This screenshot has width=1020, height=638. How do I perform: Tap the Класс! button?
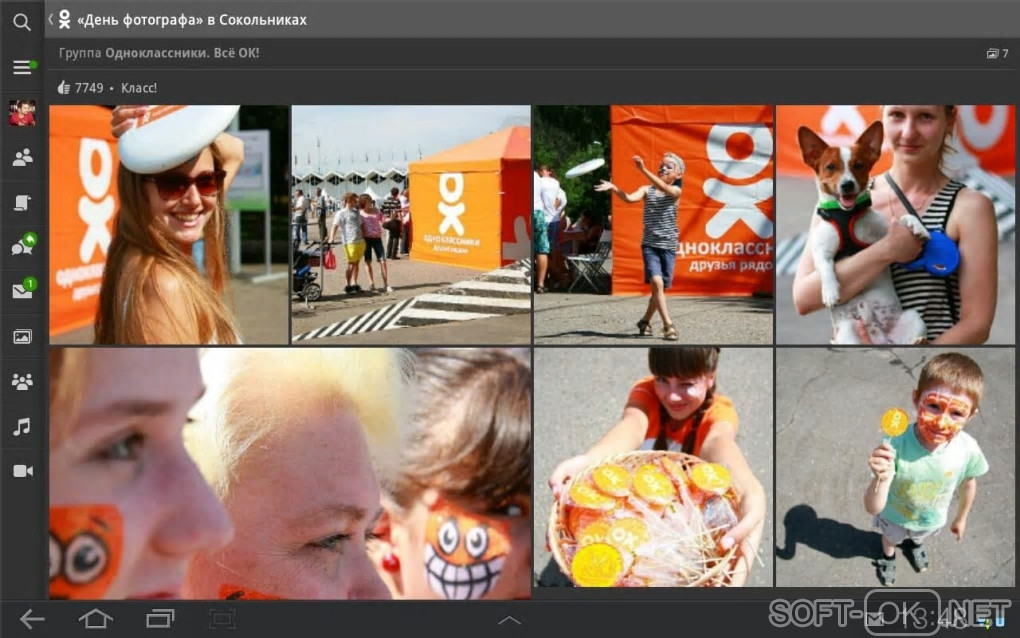(139, 88)
